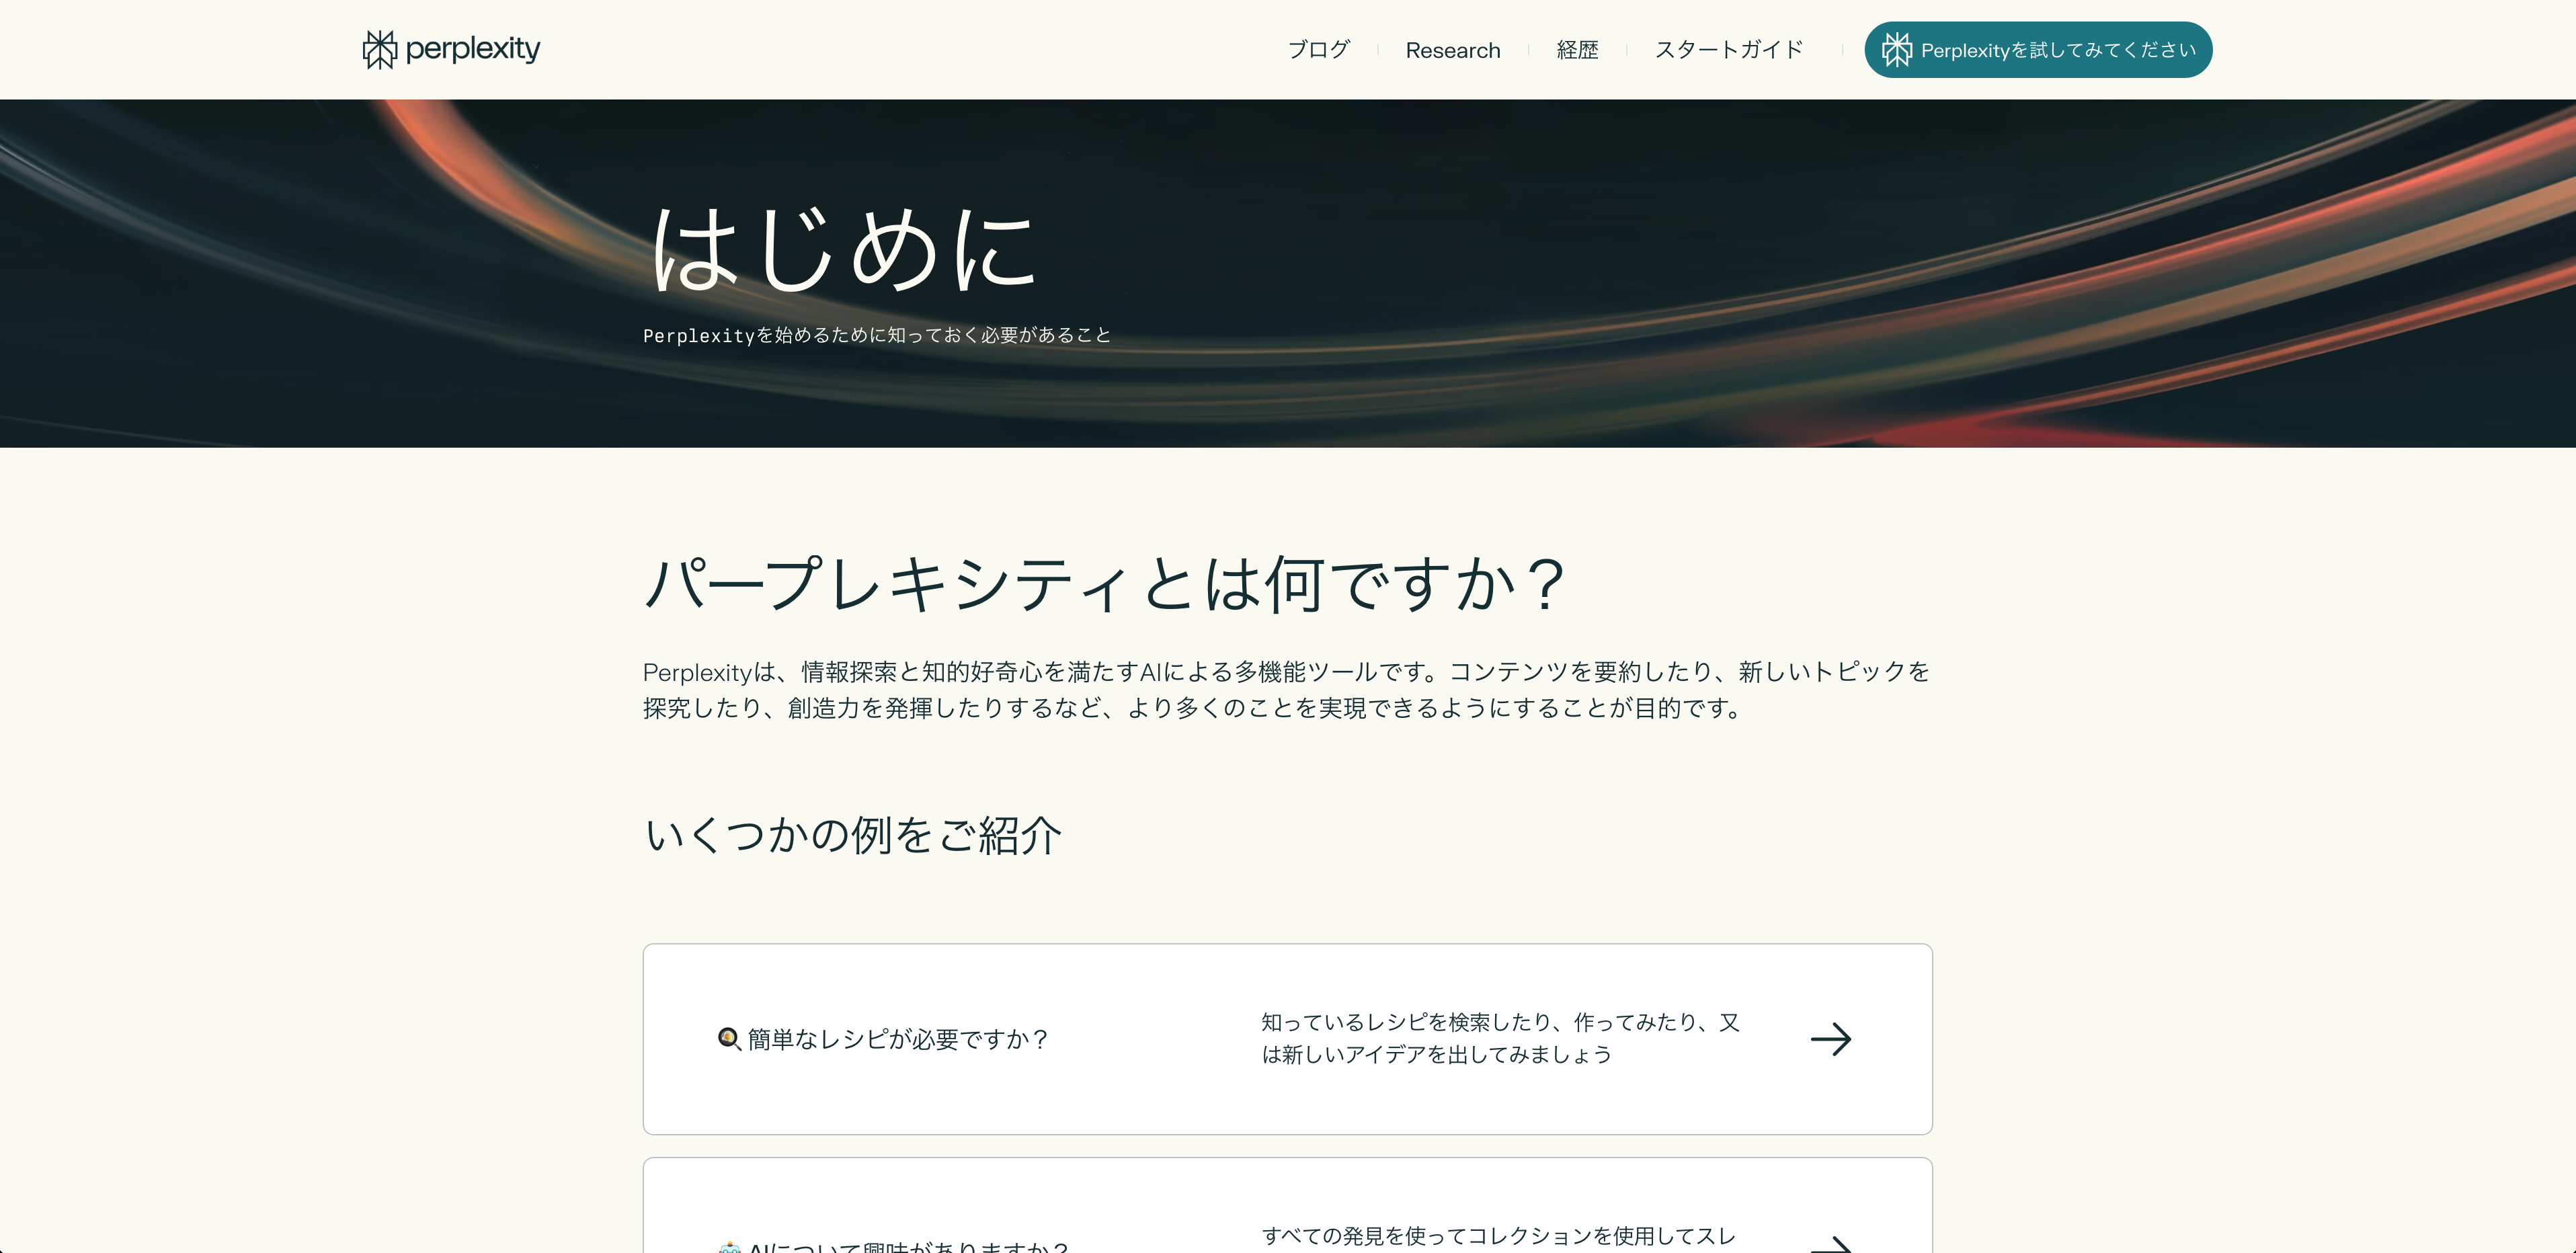
Task: Click the arrow icon on the recipe card
Action: point(1830,1039)
